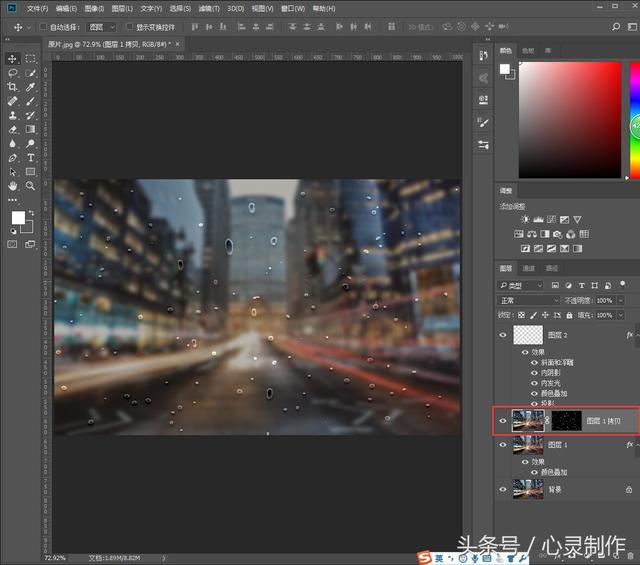
Task: Switch to the 通道 tab
Action: pos(529,268)
